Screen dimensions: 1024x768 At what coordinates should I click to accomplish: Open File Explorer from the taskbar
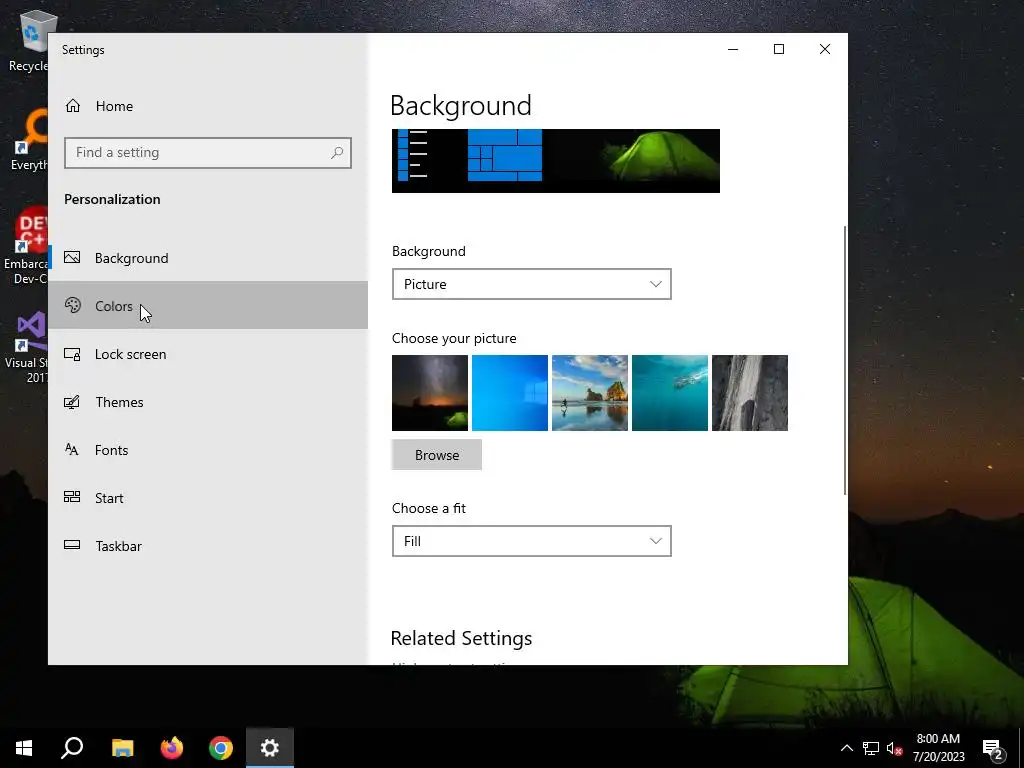122,748
